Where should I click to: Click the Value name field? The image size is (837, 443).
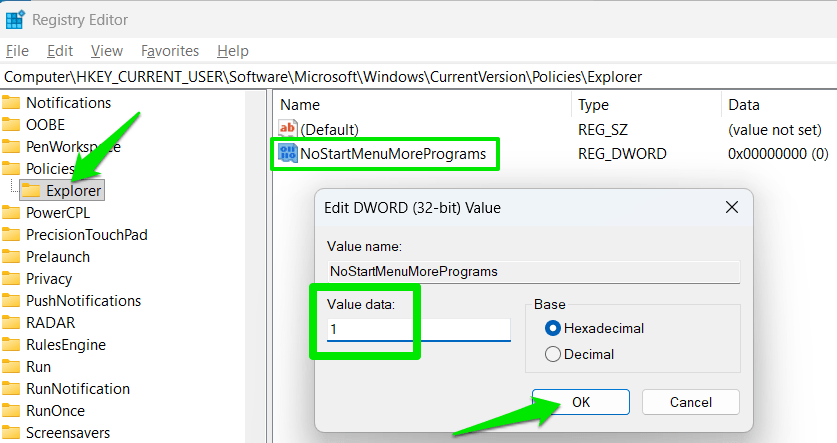pyautogui.click(x=534, y=271)
